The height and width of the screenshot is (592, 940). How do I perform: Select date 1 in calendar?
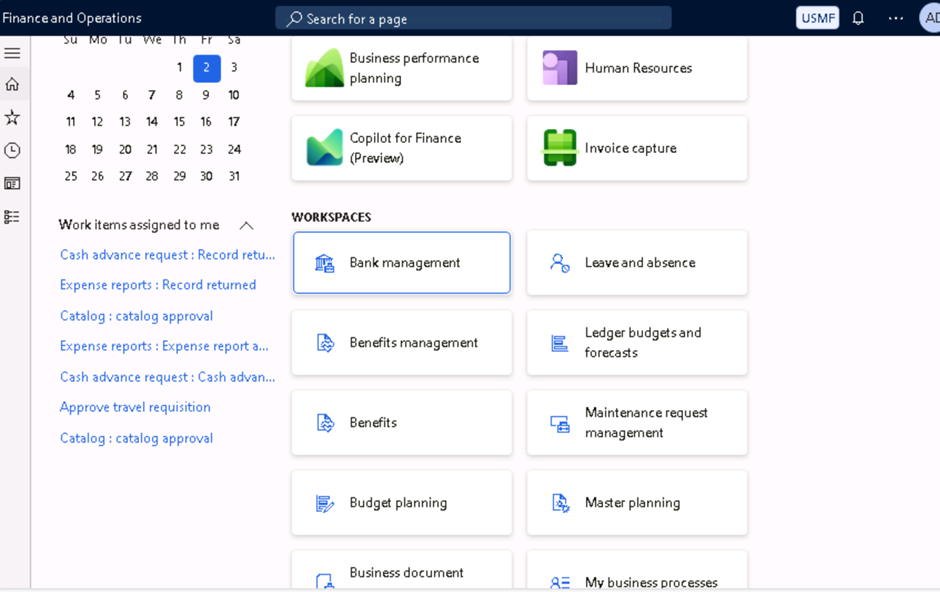(x=179, y=68)
